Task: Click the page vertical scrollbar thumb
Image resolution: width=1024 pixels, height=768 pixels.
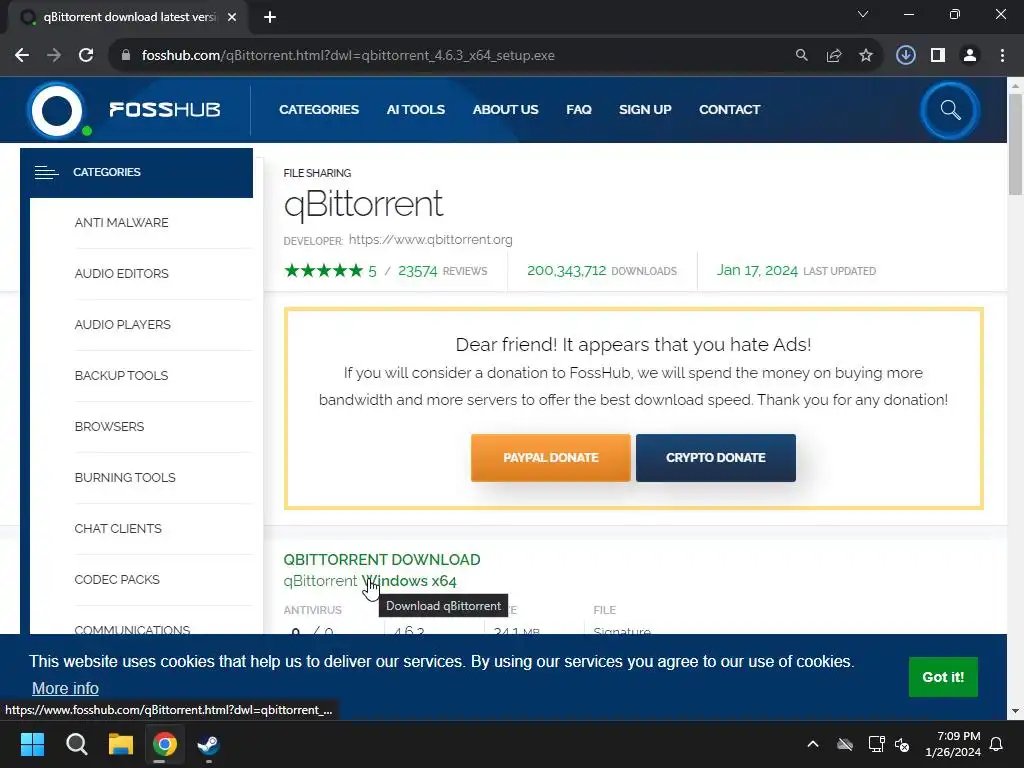Action: tap(1015, 144)
